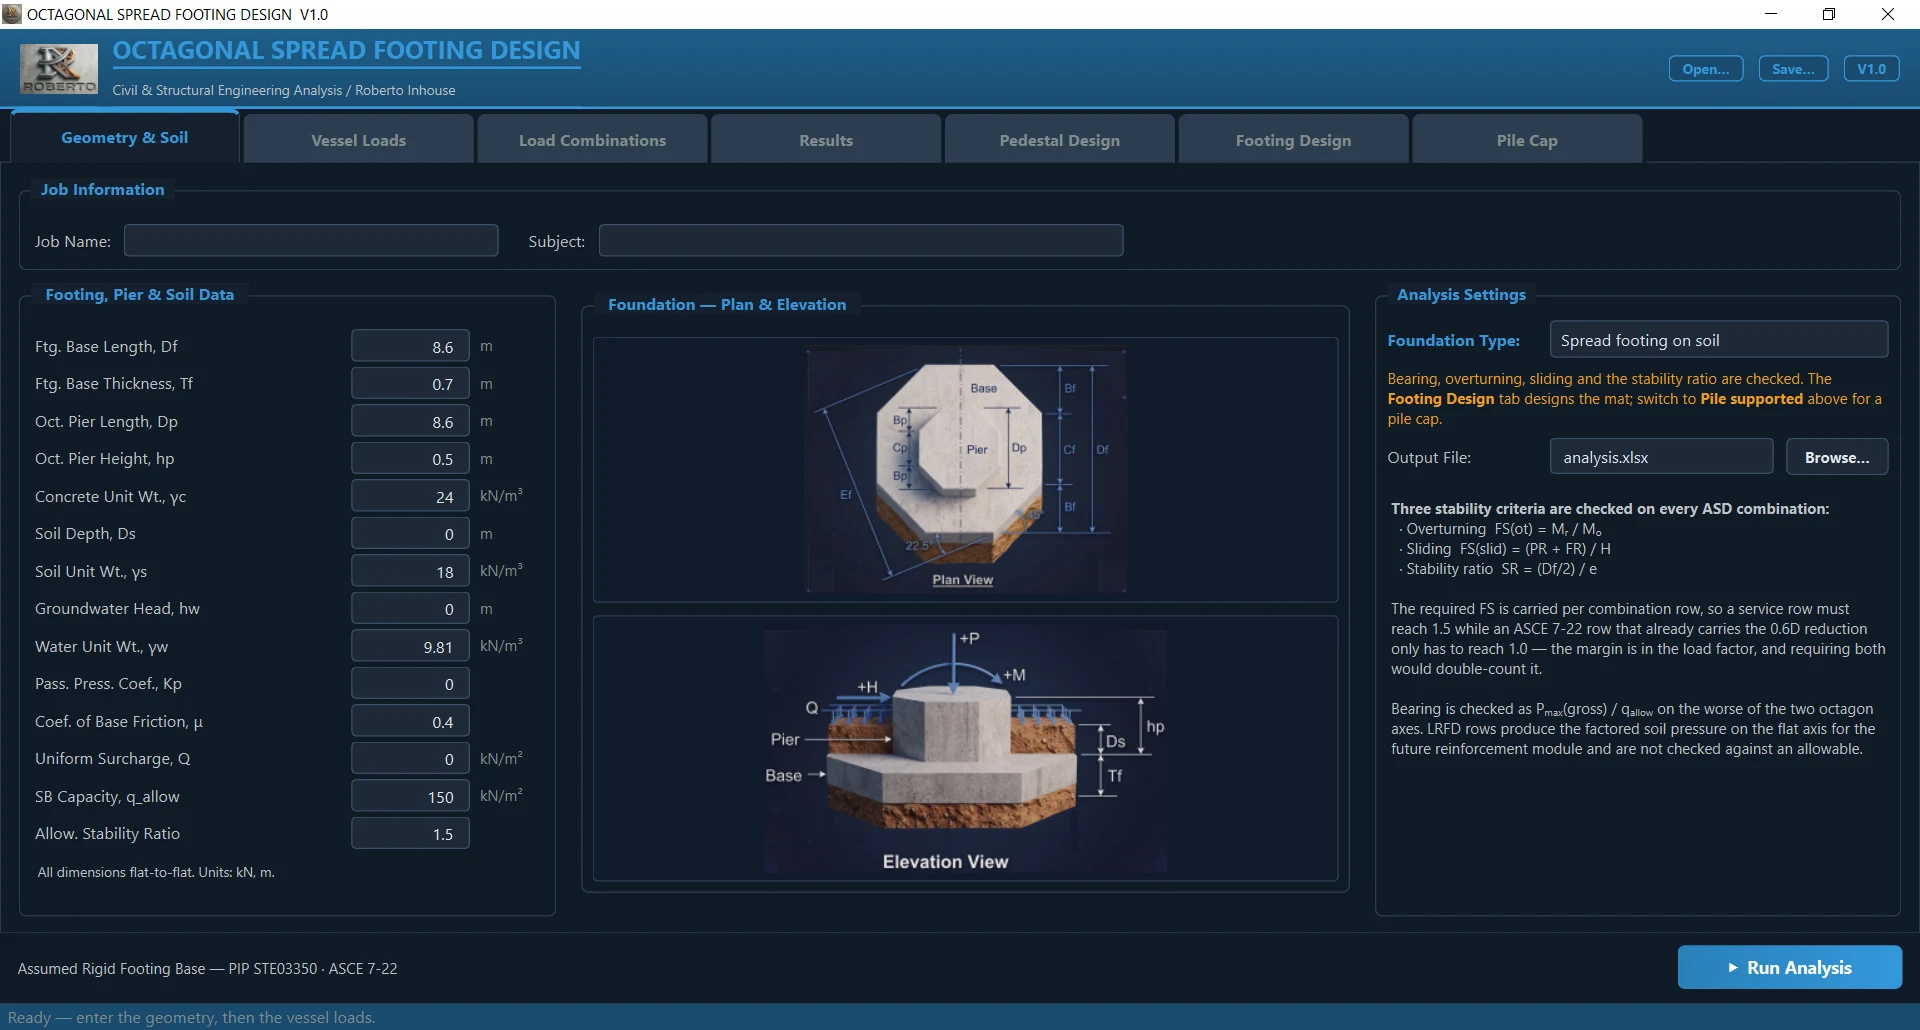Edit the SB Capacity q_allow field

[x=410, y=796]
